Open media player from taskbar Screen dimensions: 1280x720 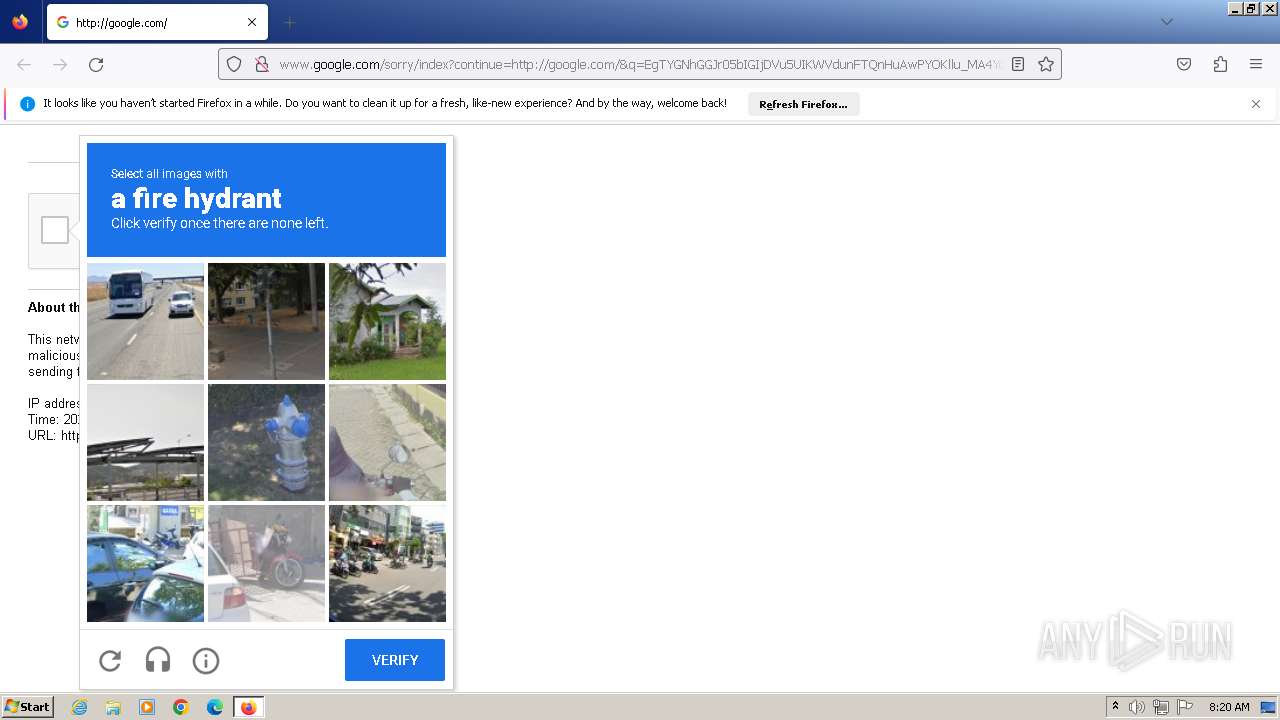pyautogui.click(x=147, y=707)
